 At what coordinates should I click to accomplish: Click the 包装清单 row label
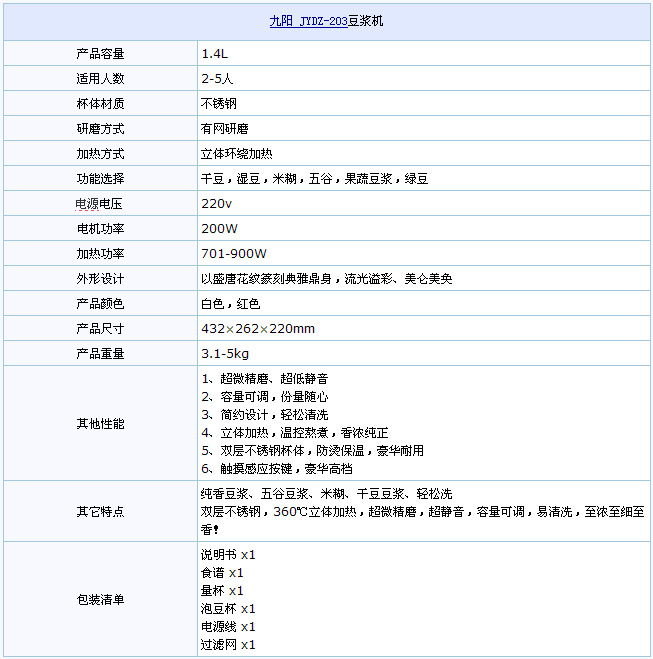pos(100,600)
